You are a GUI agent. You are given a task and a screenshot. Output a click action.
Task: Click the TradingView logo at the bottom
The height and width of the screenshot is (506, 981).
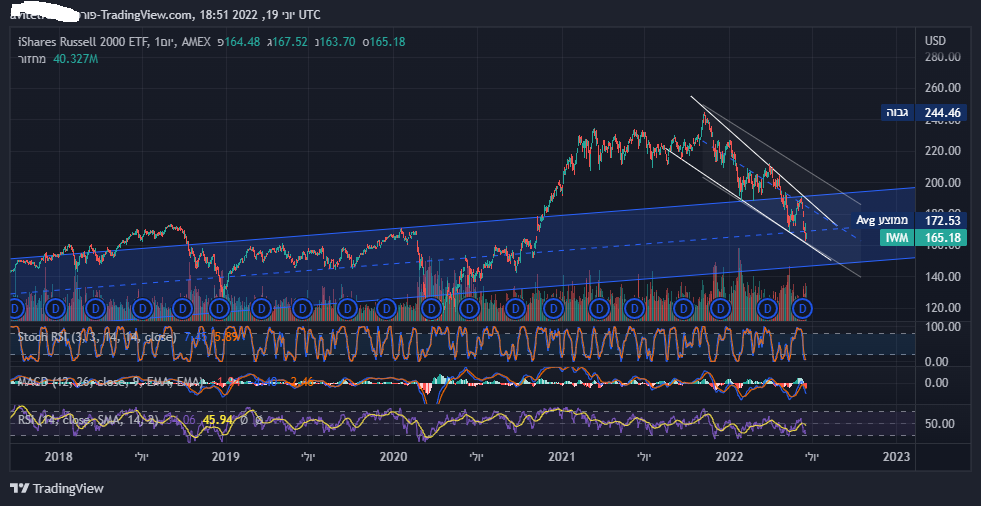coord(57,488)
